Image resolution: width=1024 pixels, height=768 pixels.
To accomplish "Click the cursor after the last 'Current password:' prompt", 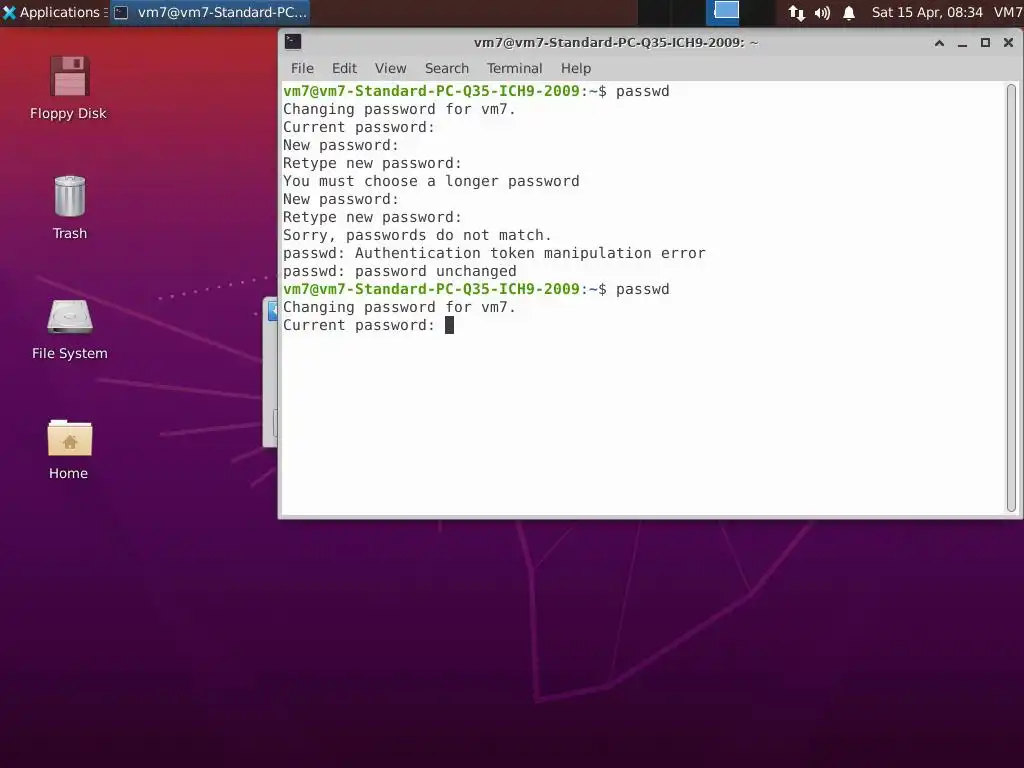I will point(449,325).
